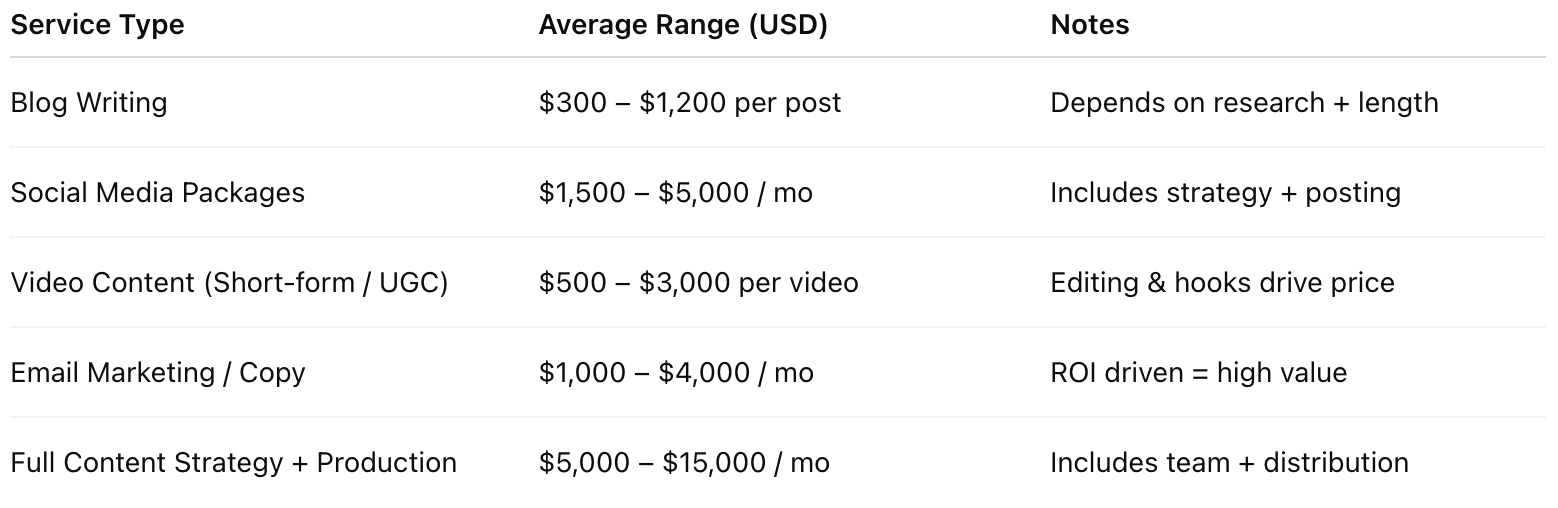Select the Email Marketing / Copy cell
The width and height of the screenshot is (1558, 508).
point(158,372)
